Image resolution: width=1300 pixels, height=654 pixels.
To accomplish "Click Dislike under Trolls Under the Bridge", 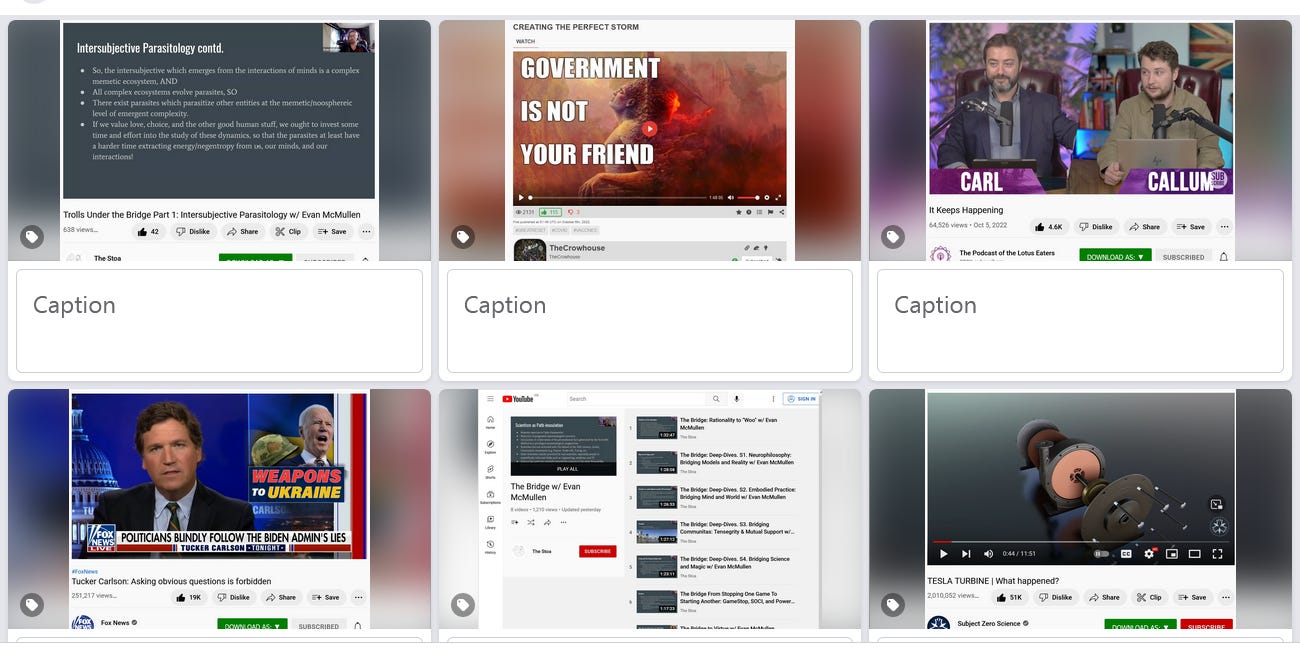I will pos(193,231).
